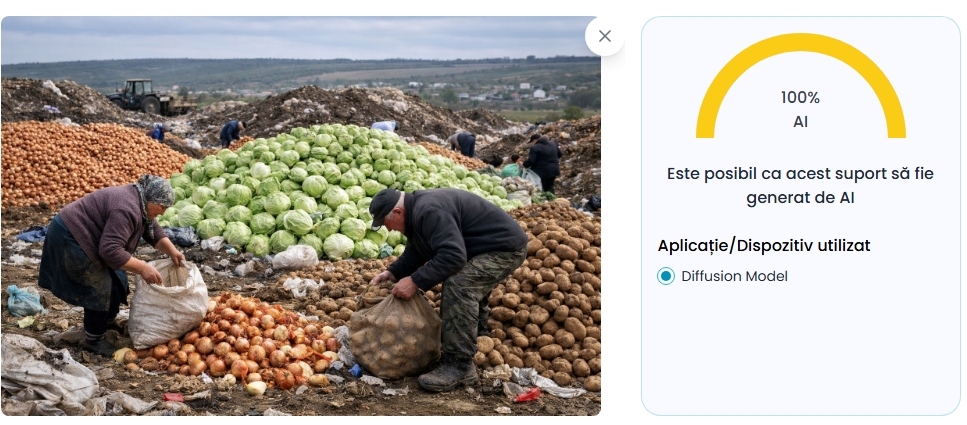Click the white sack held by the woman
Screen dimensions: 967x425
point(168,303)
